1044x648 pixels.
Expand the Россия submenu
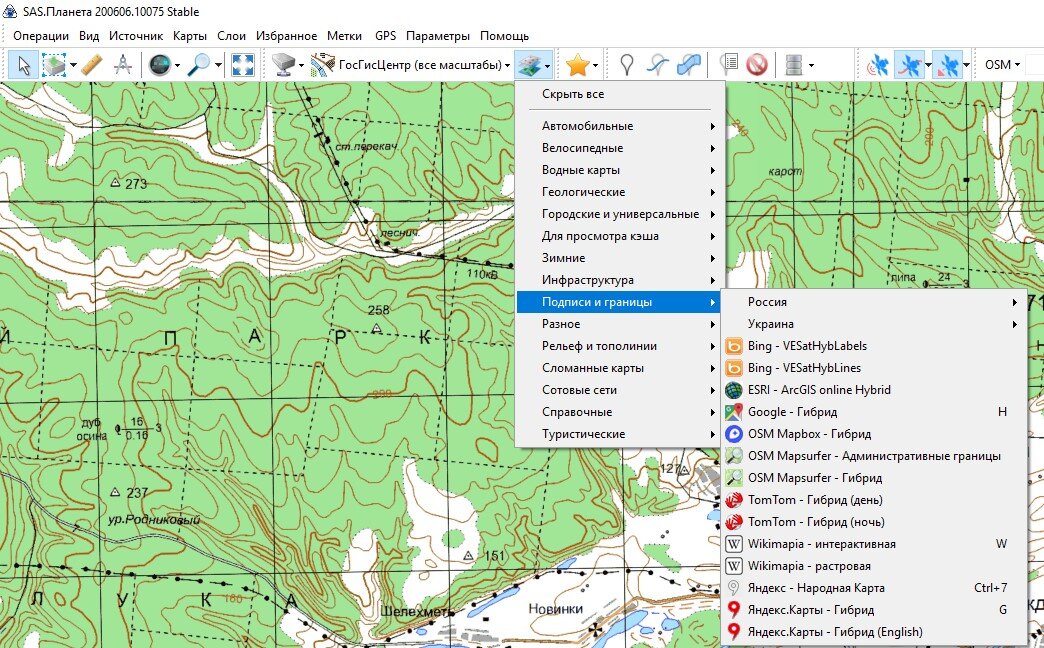pos(874,302)
